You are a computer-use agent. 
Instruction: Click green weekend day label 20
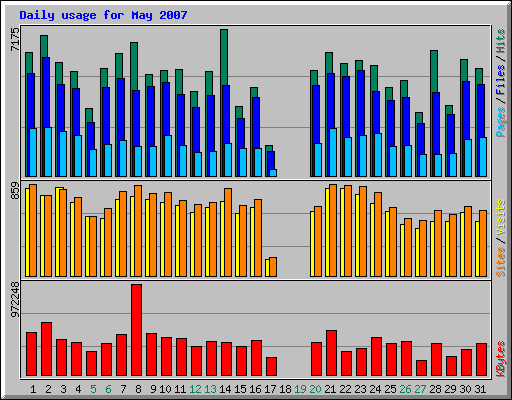315,389
